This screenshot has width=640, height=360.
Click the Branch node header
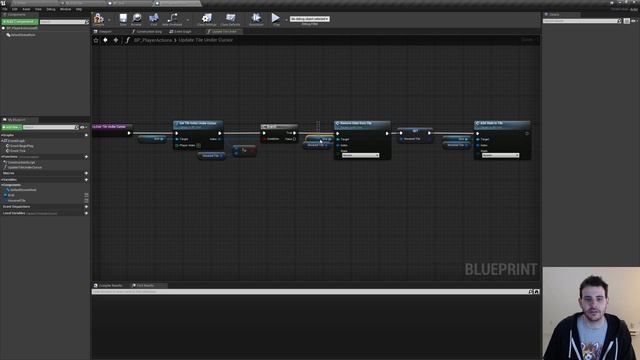point(279,127)
